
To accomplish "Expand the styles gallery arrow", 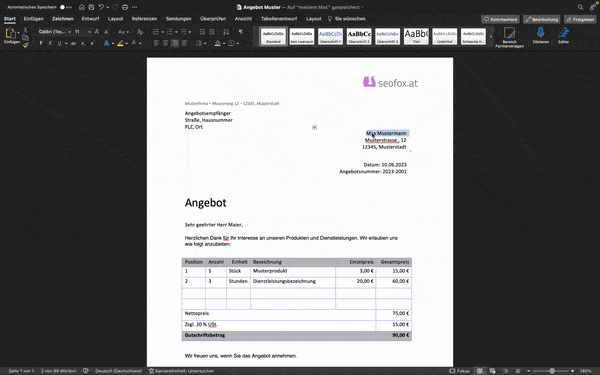I will pos(491,37).
